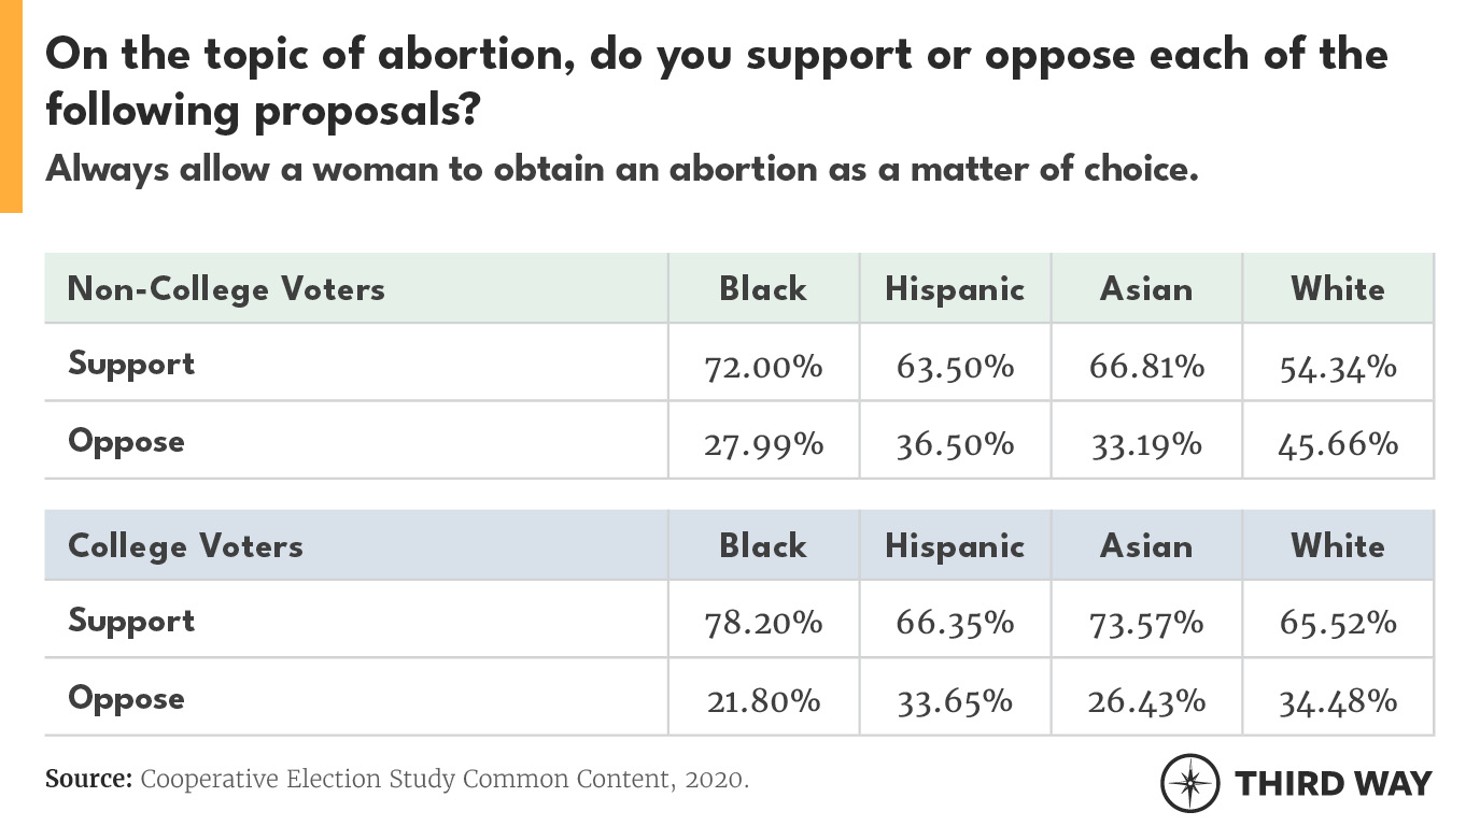This screenshot has width=1480, height=840.
Task: Click the 33.65% College Hispanic oppose cell
Action: click(x=954, y=701)
